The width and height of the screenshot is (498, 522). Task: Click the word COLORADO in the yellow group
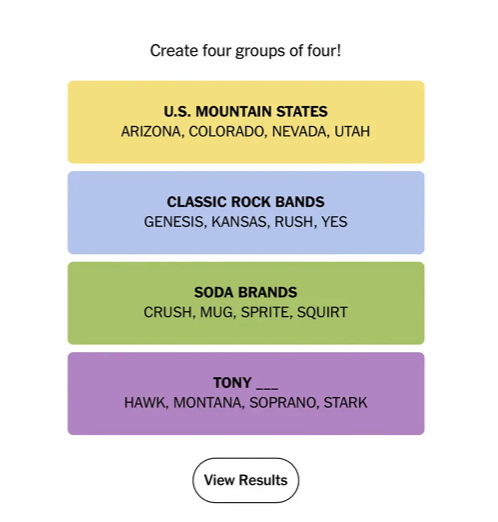point(228,132)
